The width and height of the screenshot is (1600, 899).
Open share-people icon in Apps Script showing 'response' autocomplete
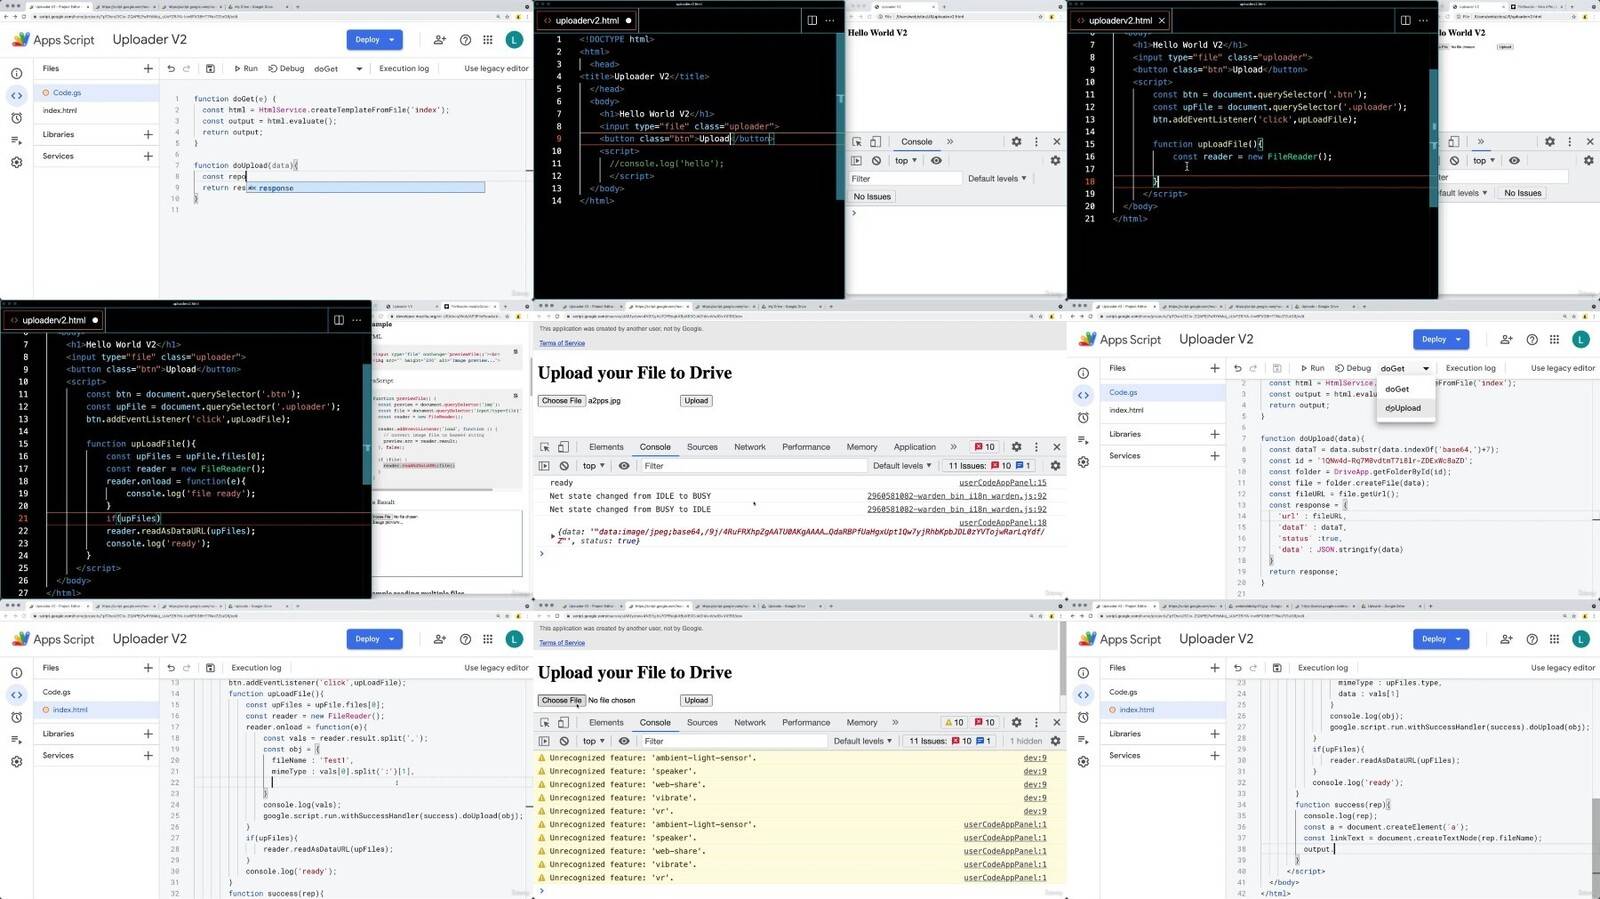click(439, 40)
